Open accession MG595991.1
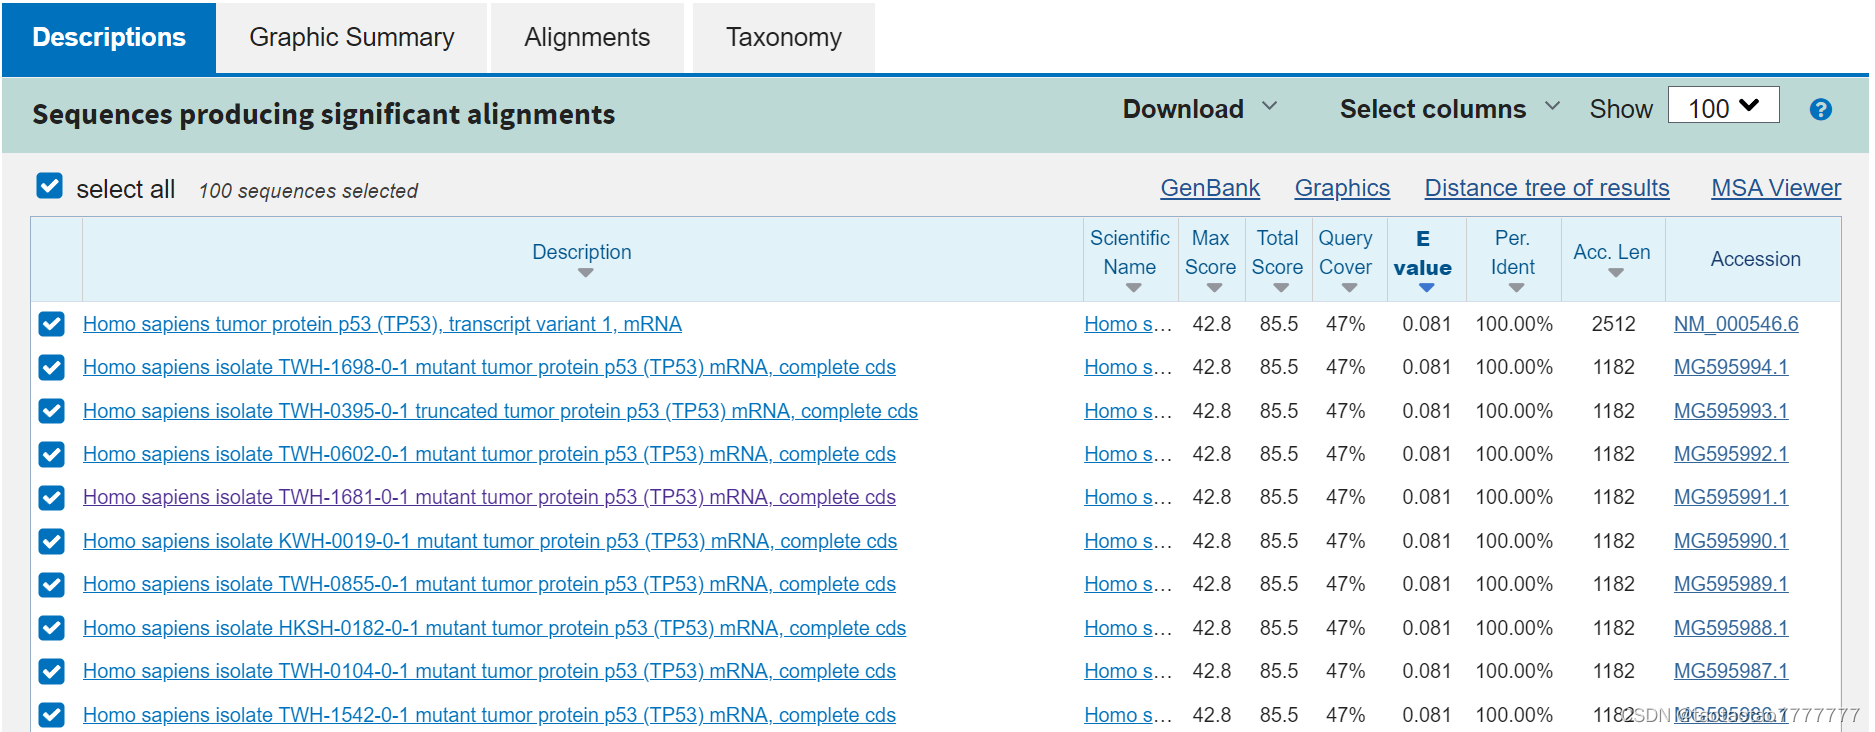The width and height of the screenshot is (1875, 732). pos(1731,497)
